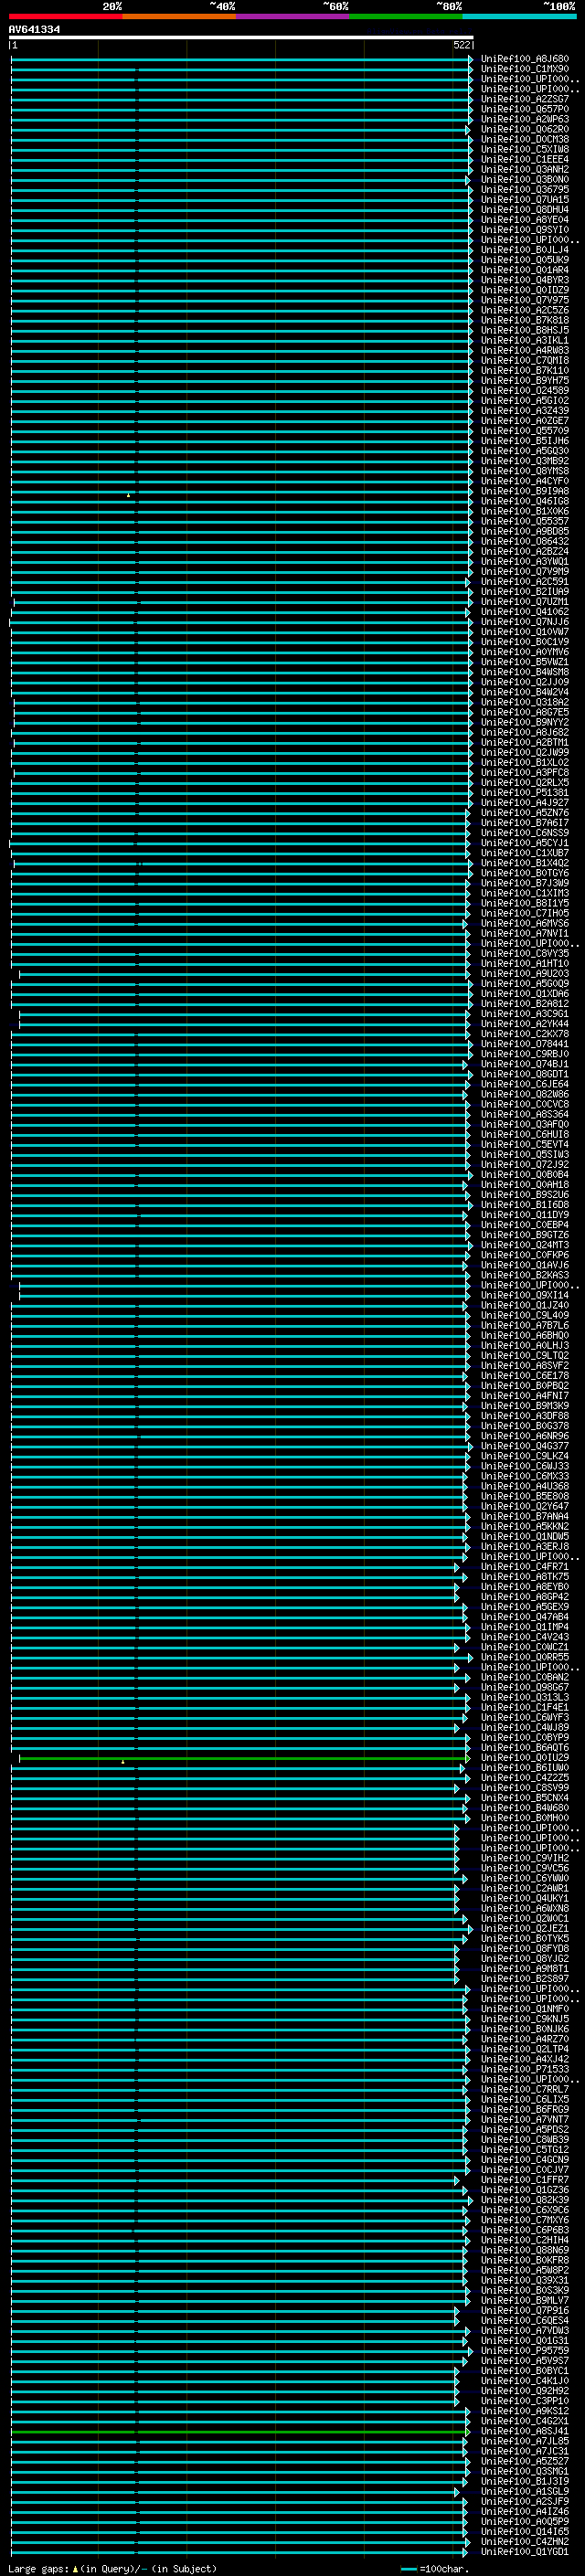The image size is (585, 2576).
Task: Select the green Q0IU29 alignment bar
Action: tap(244, 1758)
